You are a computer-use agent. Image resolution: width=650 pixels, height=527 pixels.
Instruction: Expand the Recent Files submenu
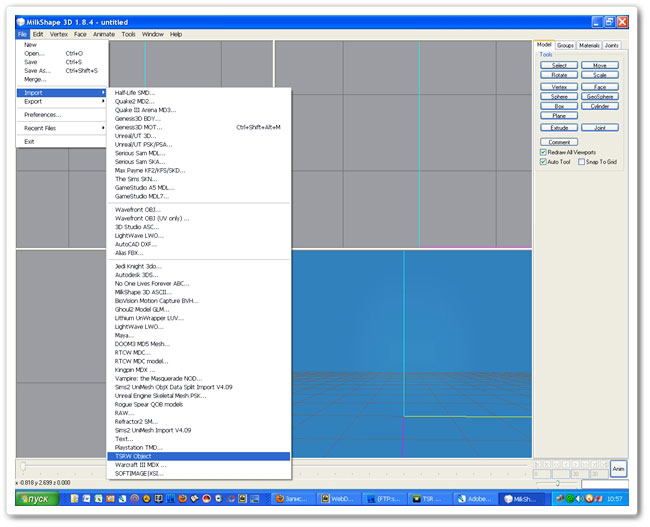(60, 128)
